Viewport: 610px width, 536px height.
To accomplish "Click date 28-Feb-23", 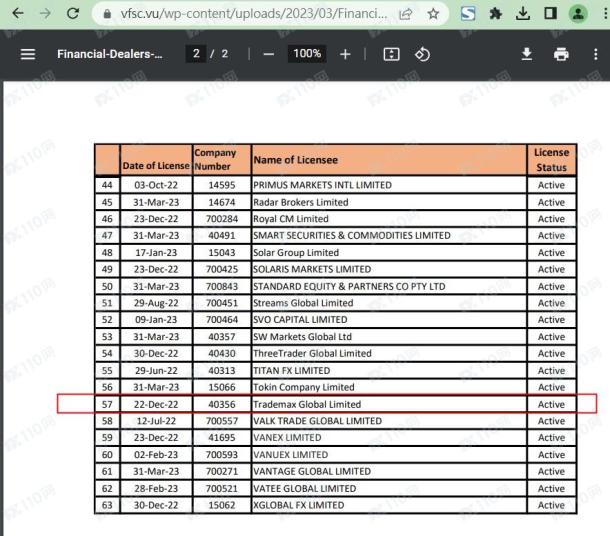I will pyautogui.click(x=156, y=489).
